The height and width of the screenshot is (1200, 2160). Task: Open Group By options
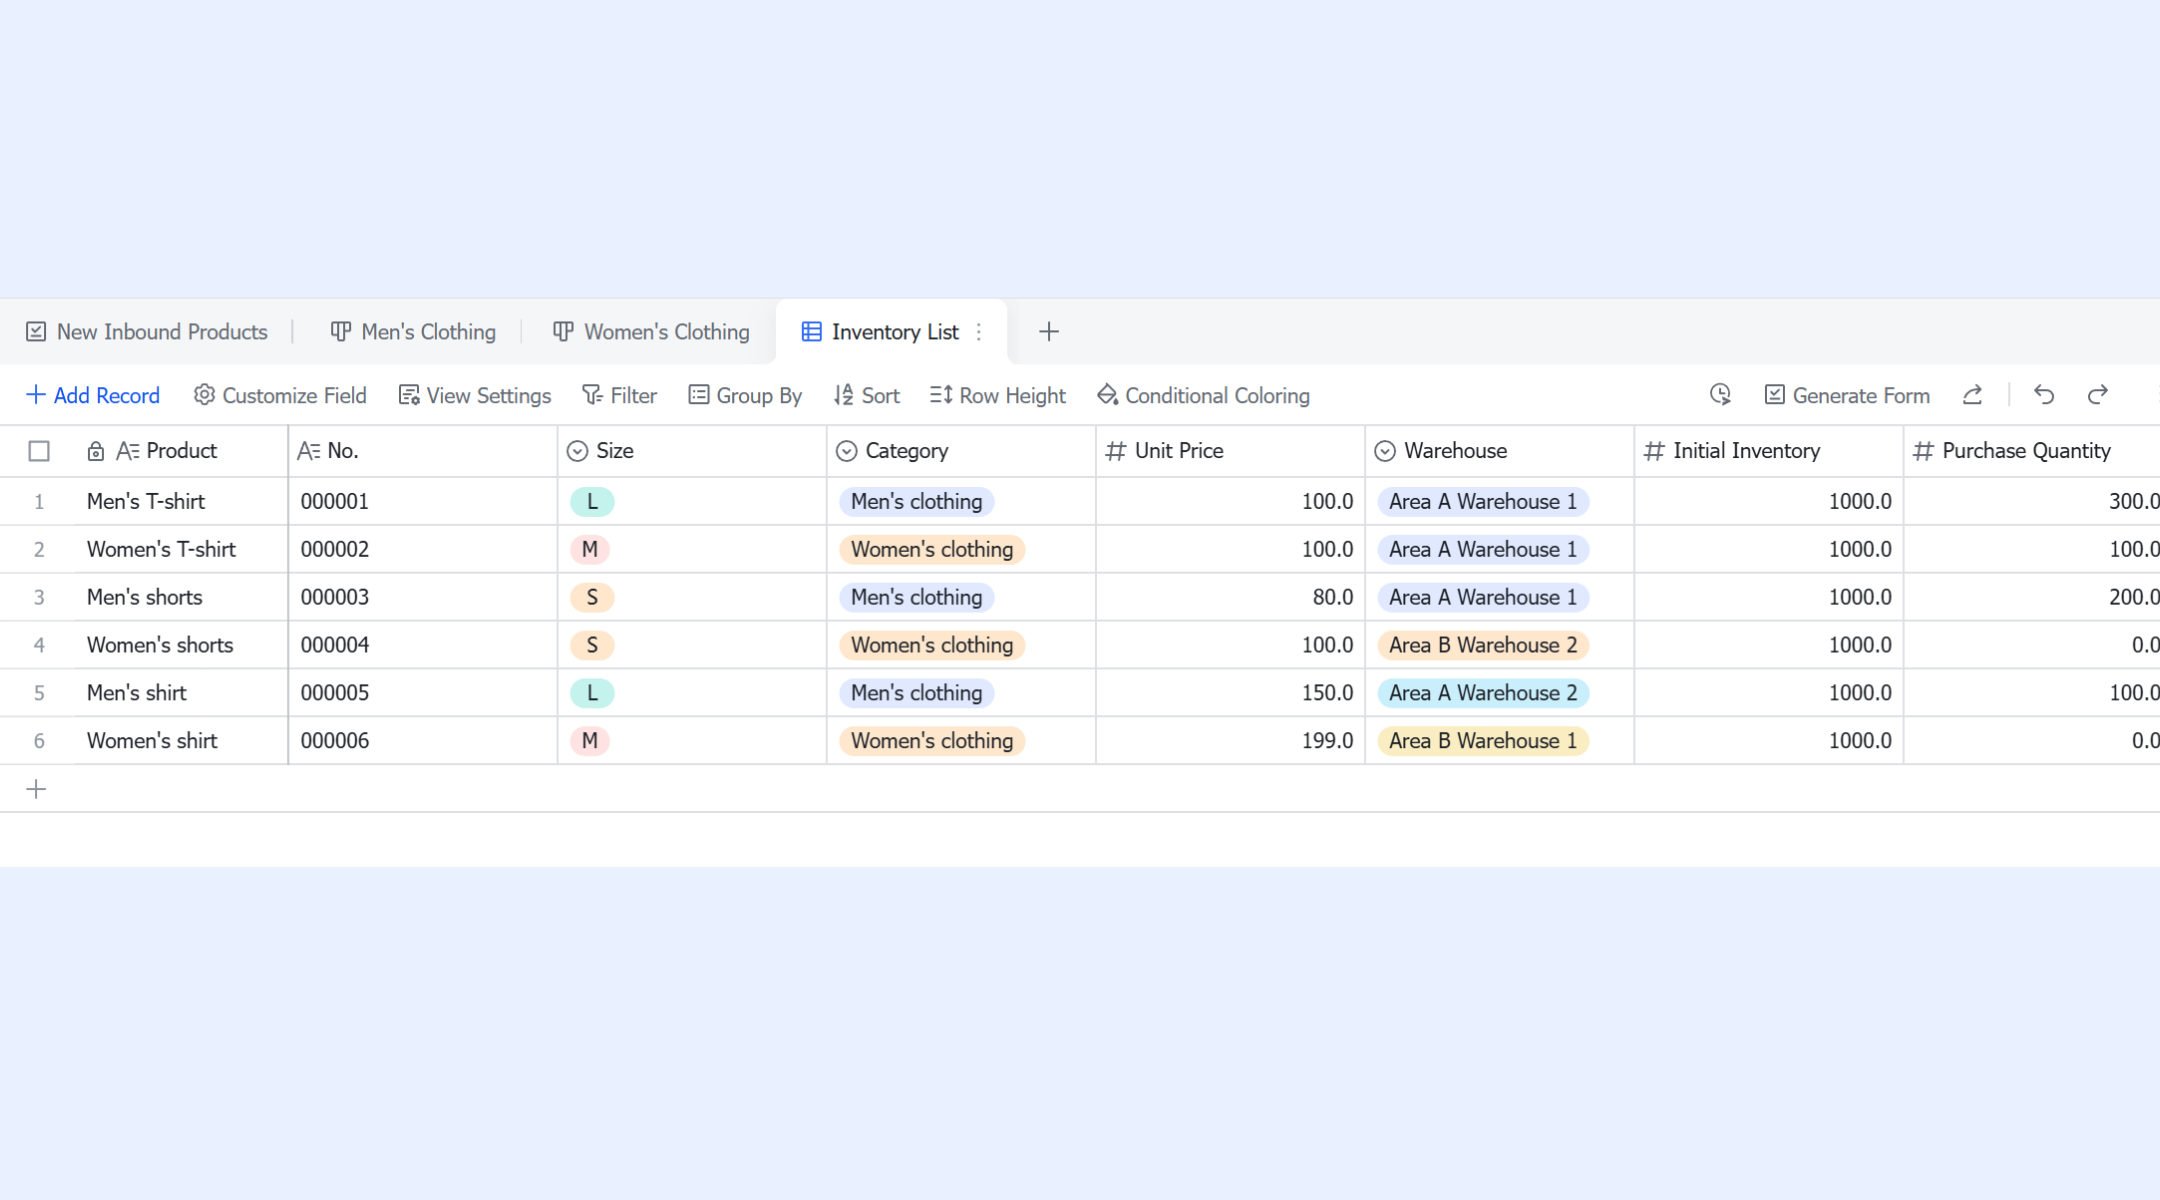point(745,396)
